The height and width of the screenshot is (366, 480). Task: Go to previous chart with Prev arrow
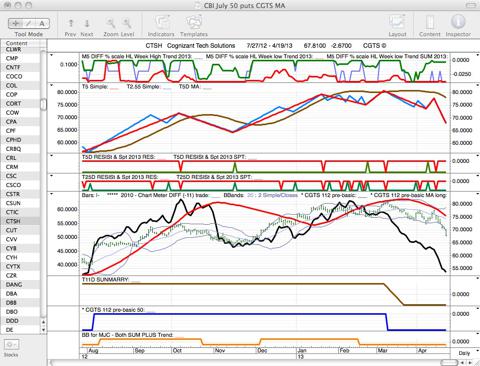point(71,23)
